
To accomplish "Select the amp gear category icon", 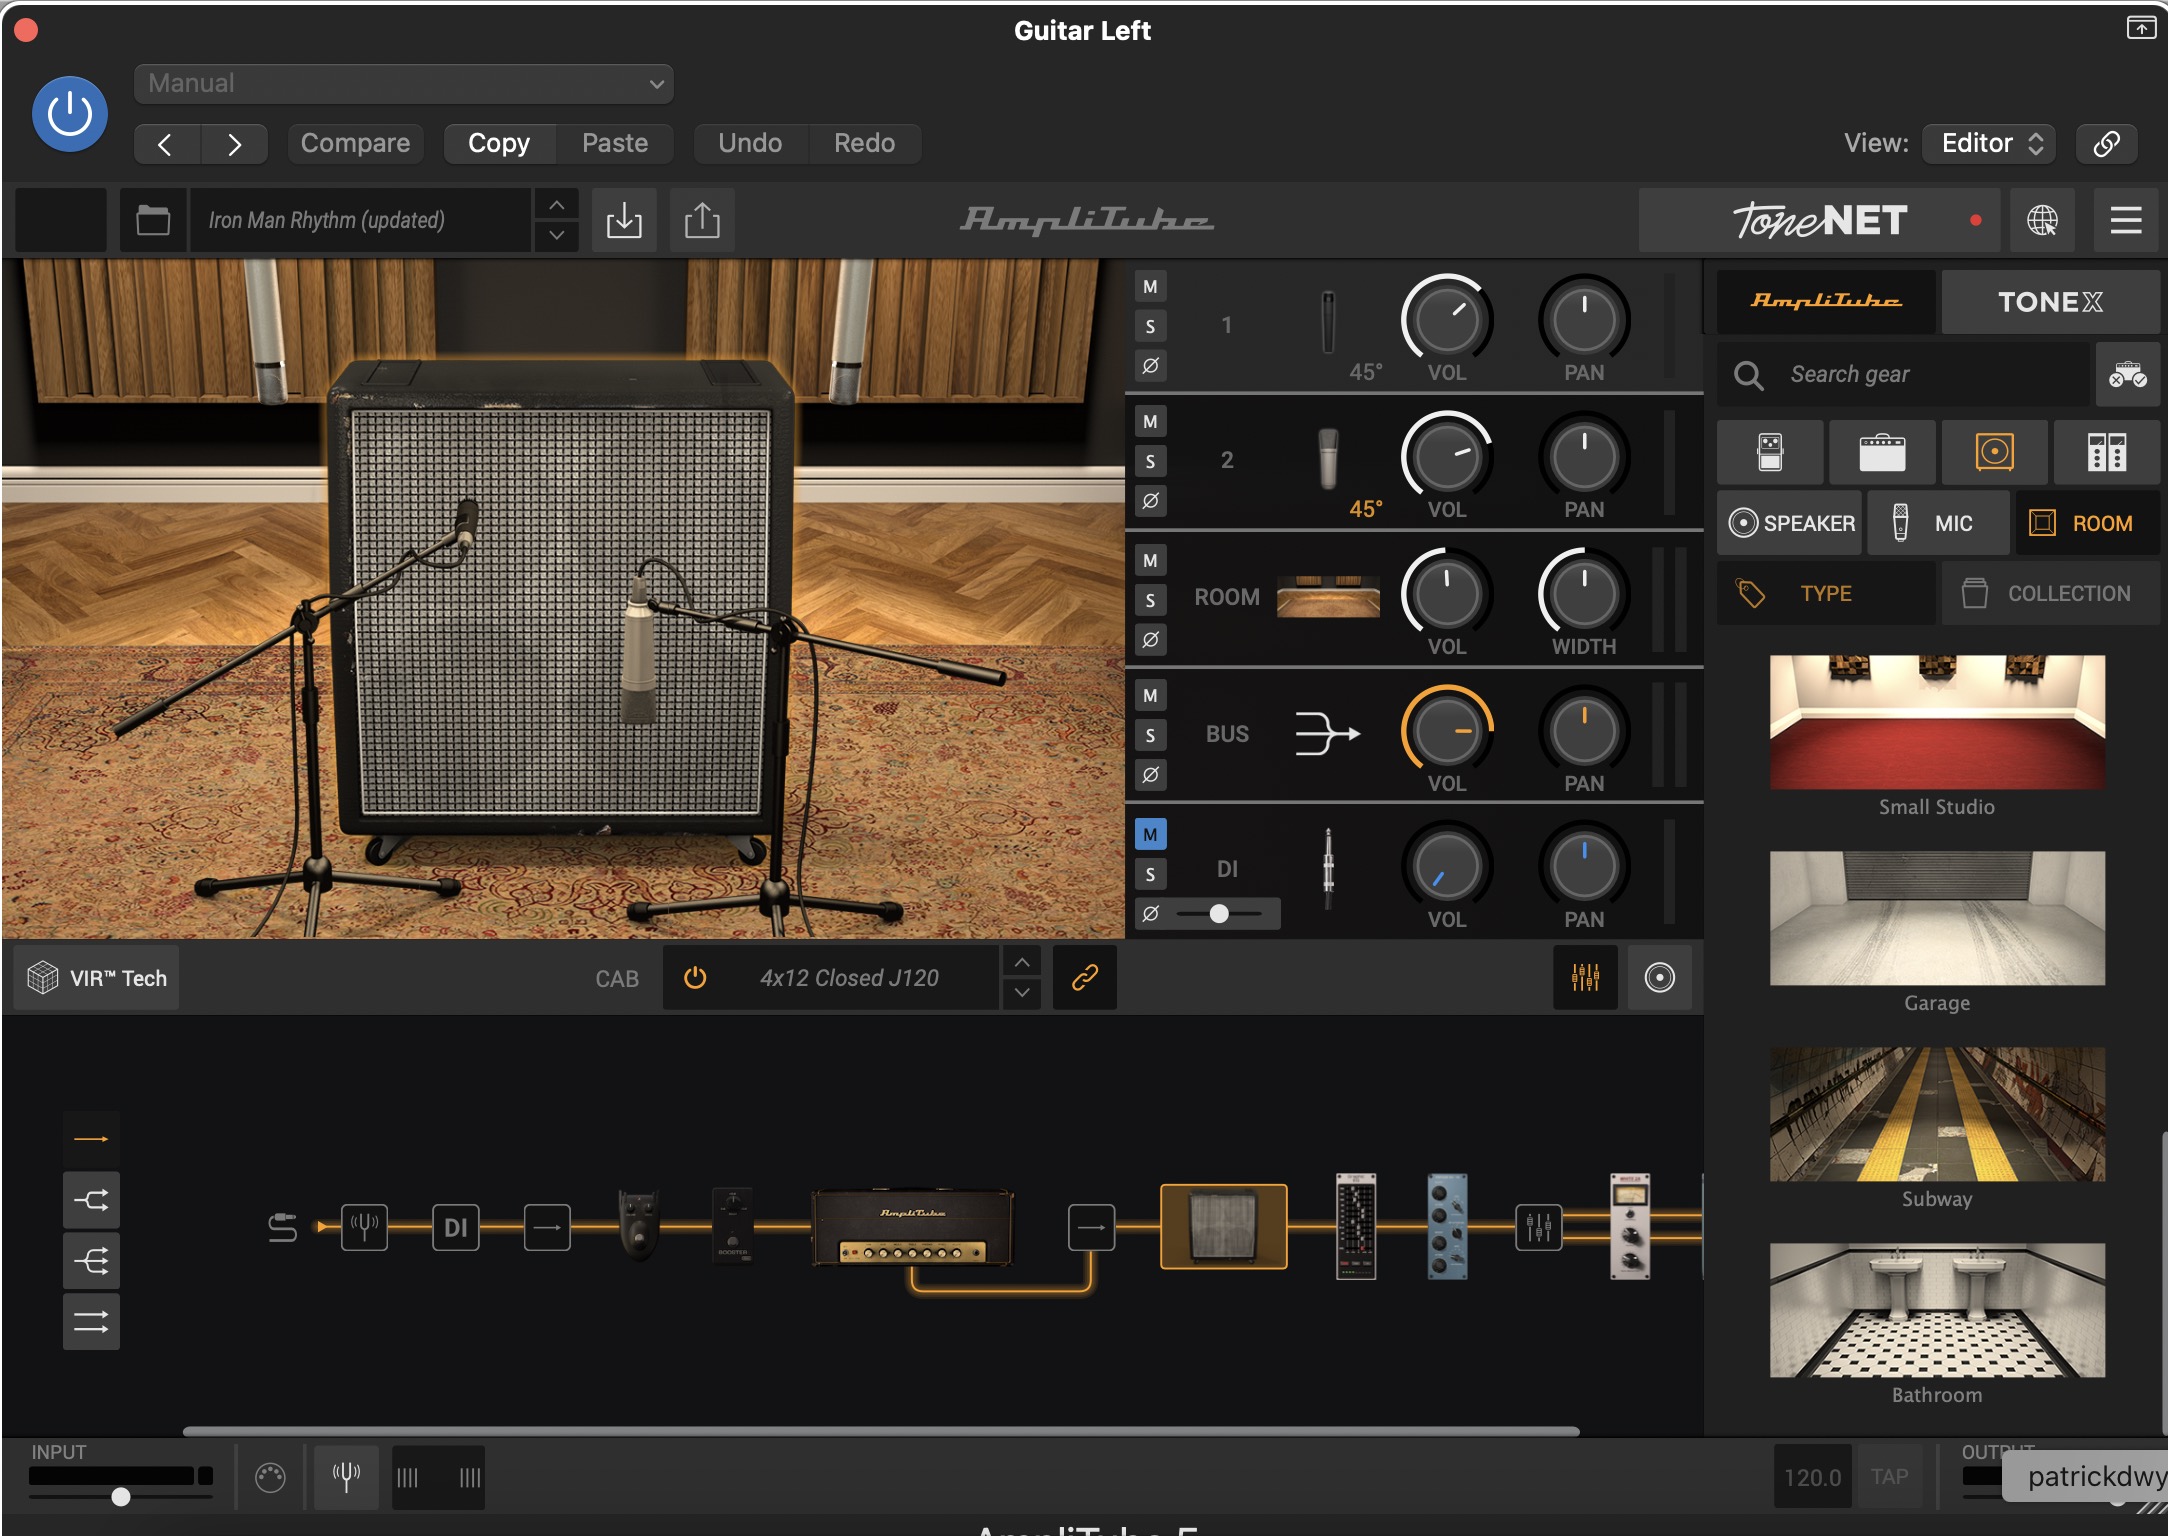I will 1882,452.
